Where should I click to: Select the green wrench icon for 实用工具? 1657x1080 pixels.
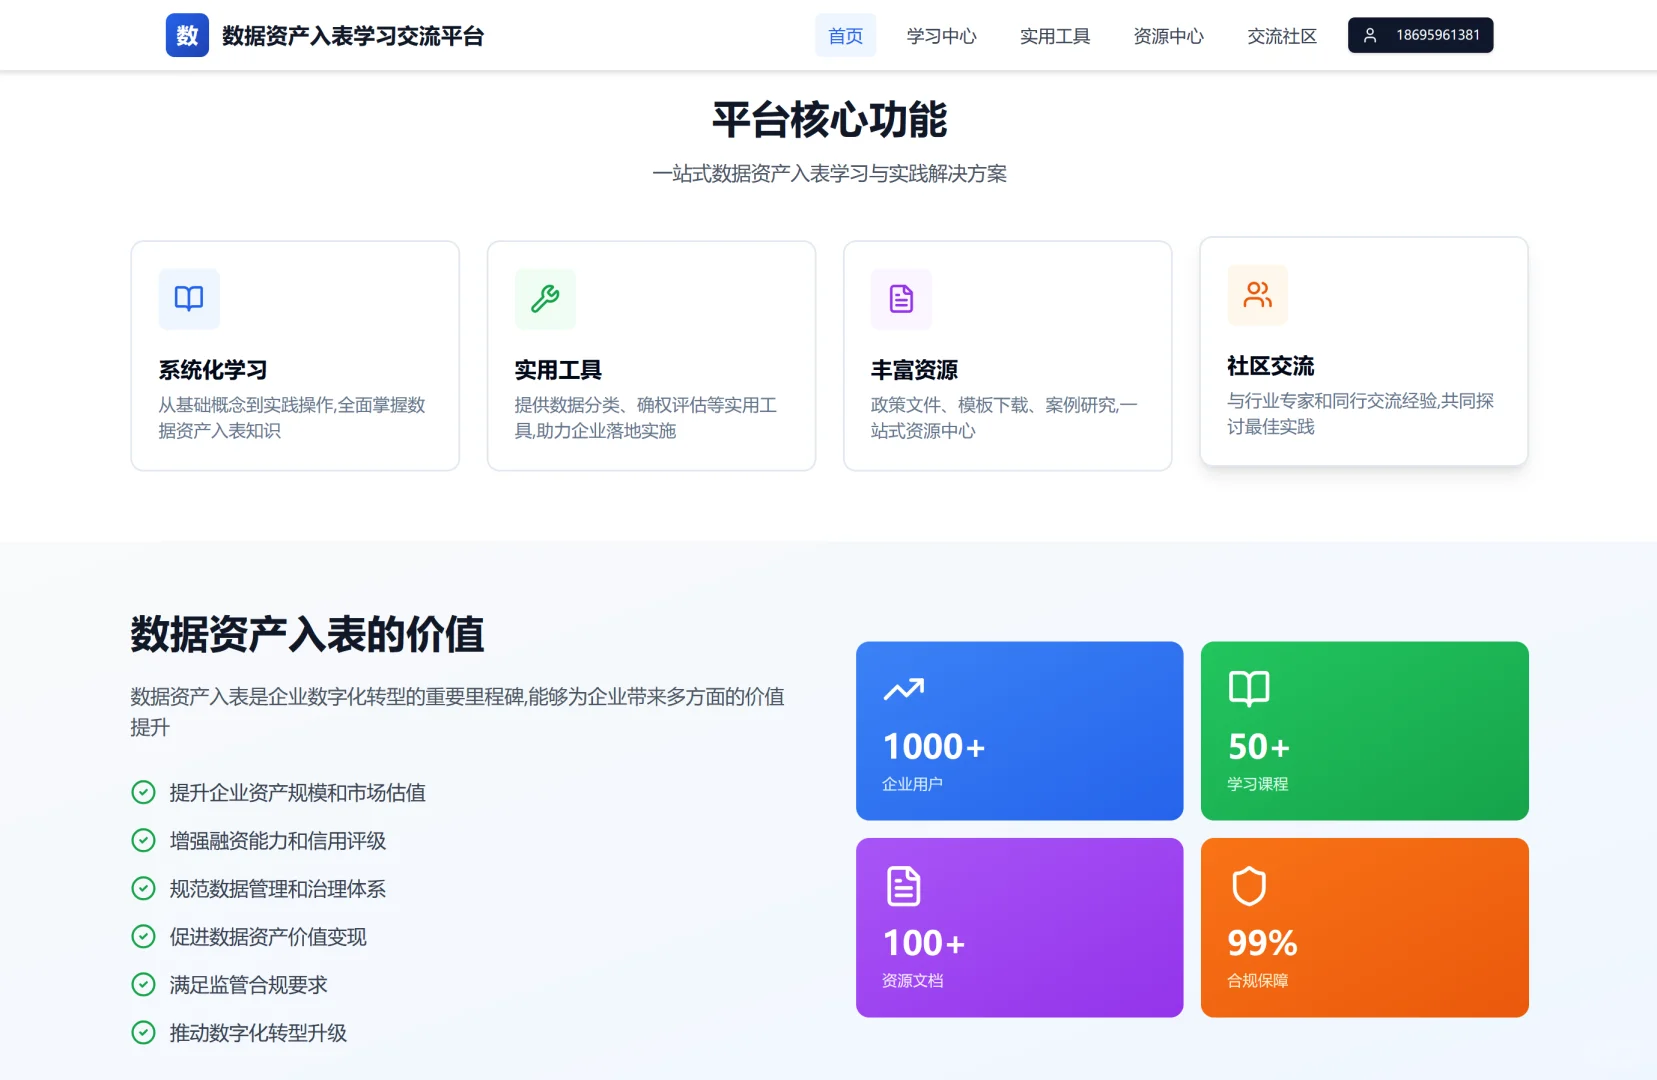click(545, 298)
